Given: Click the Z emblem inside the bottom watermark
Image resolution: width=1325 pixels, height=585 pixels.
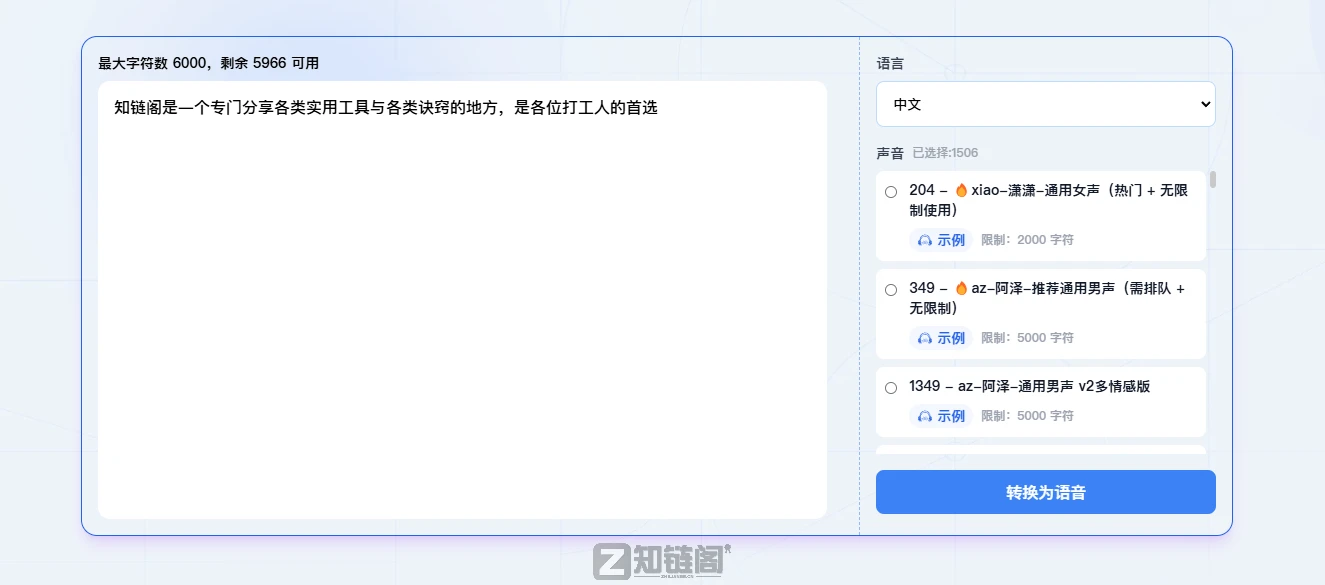Looking at the screenshot, I should pos(609,562).
